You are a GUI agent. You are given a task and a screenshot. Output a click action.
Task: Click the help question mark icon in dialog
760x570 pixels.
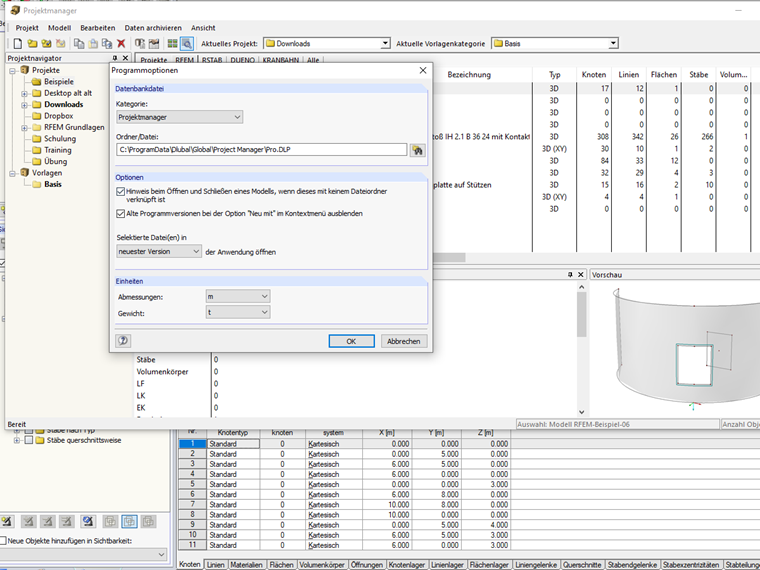pos(123,341)
